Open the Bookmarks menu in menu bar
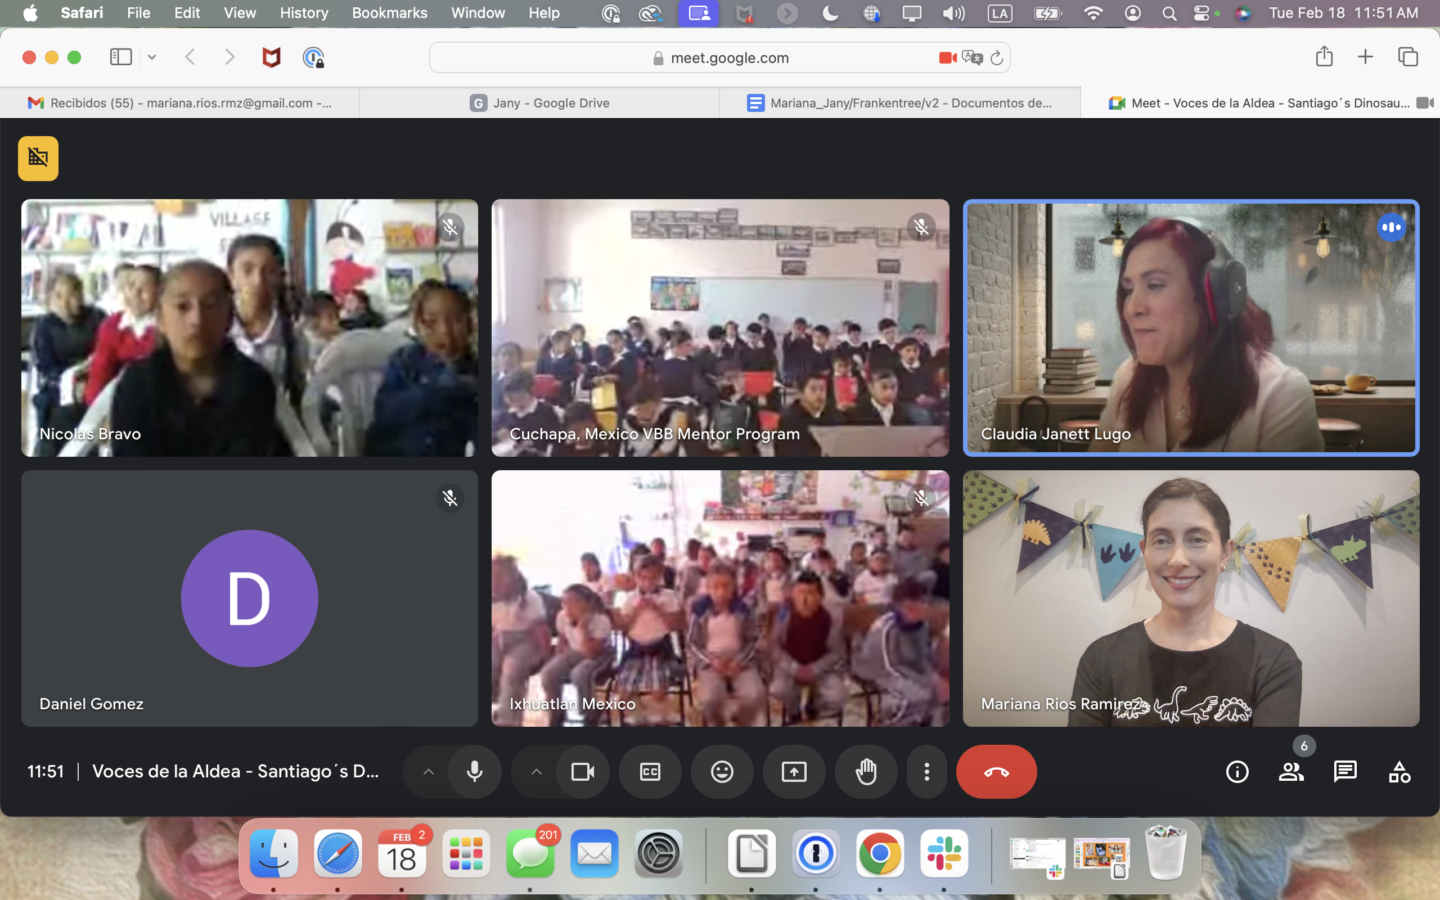This screenshot has height=900, width=1440. point(389,13)
